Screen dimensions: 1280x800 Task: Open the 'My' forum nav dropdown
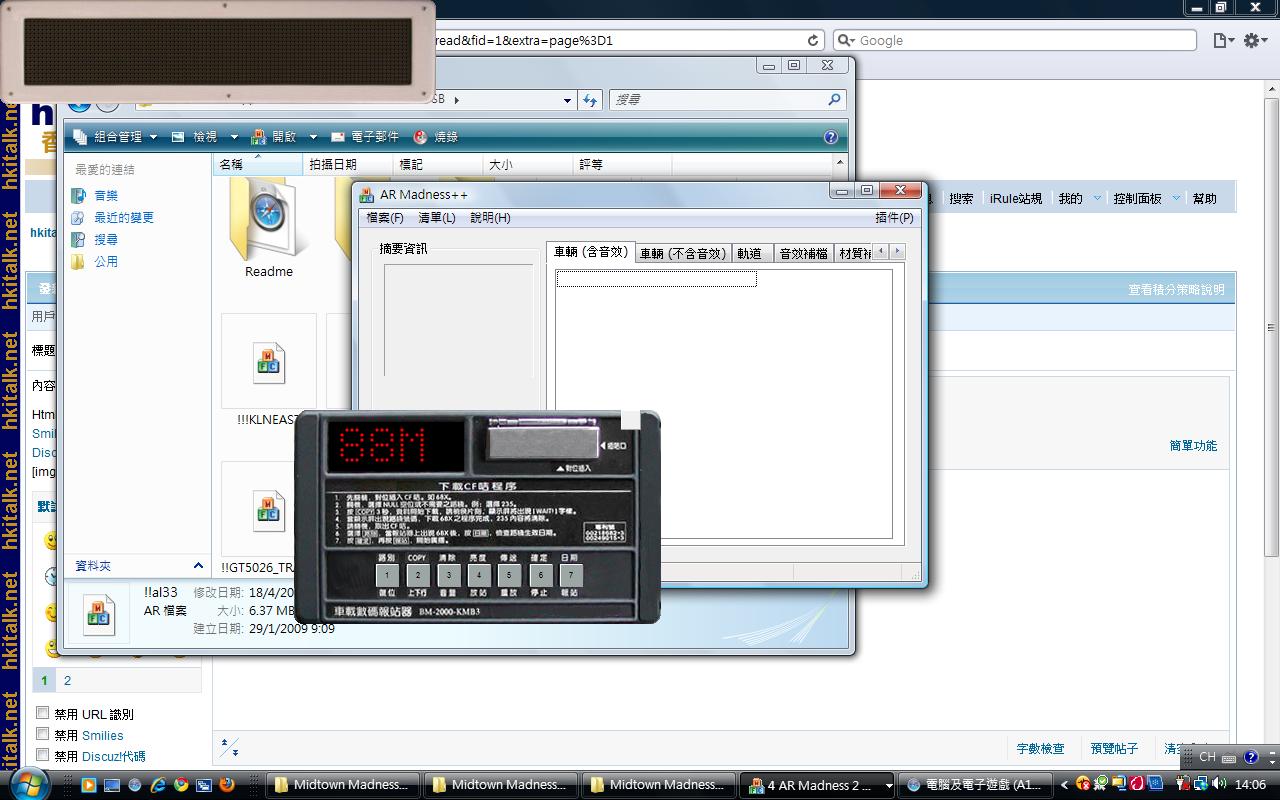(1079, 199)
